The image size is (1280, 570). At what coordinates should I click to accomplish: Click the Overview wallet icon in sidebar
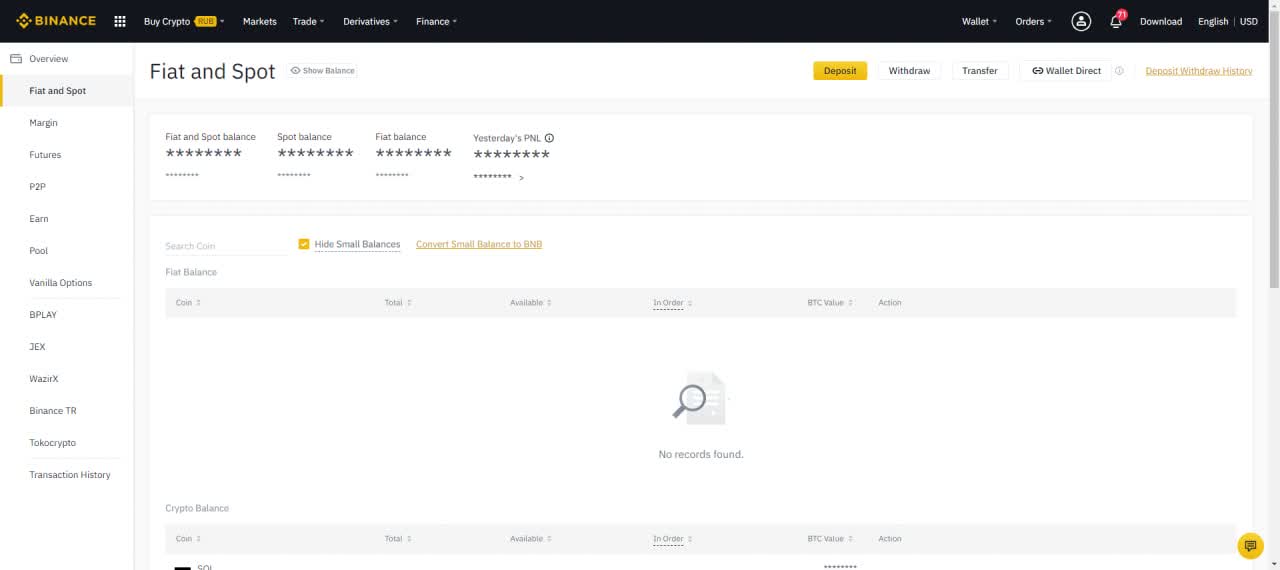coord(16,59)
